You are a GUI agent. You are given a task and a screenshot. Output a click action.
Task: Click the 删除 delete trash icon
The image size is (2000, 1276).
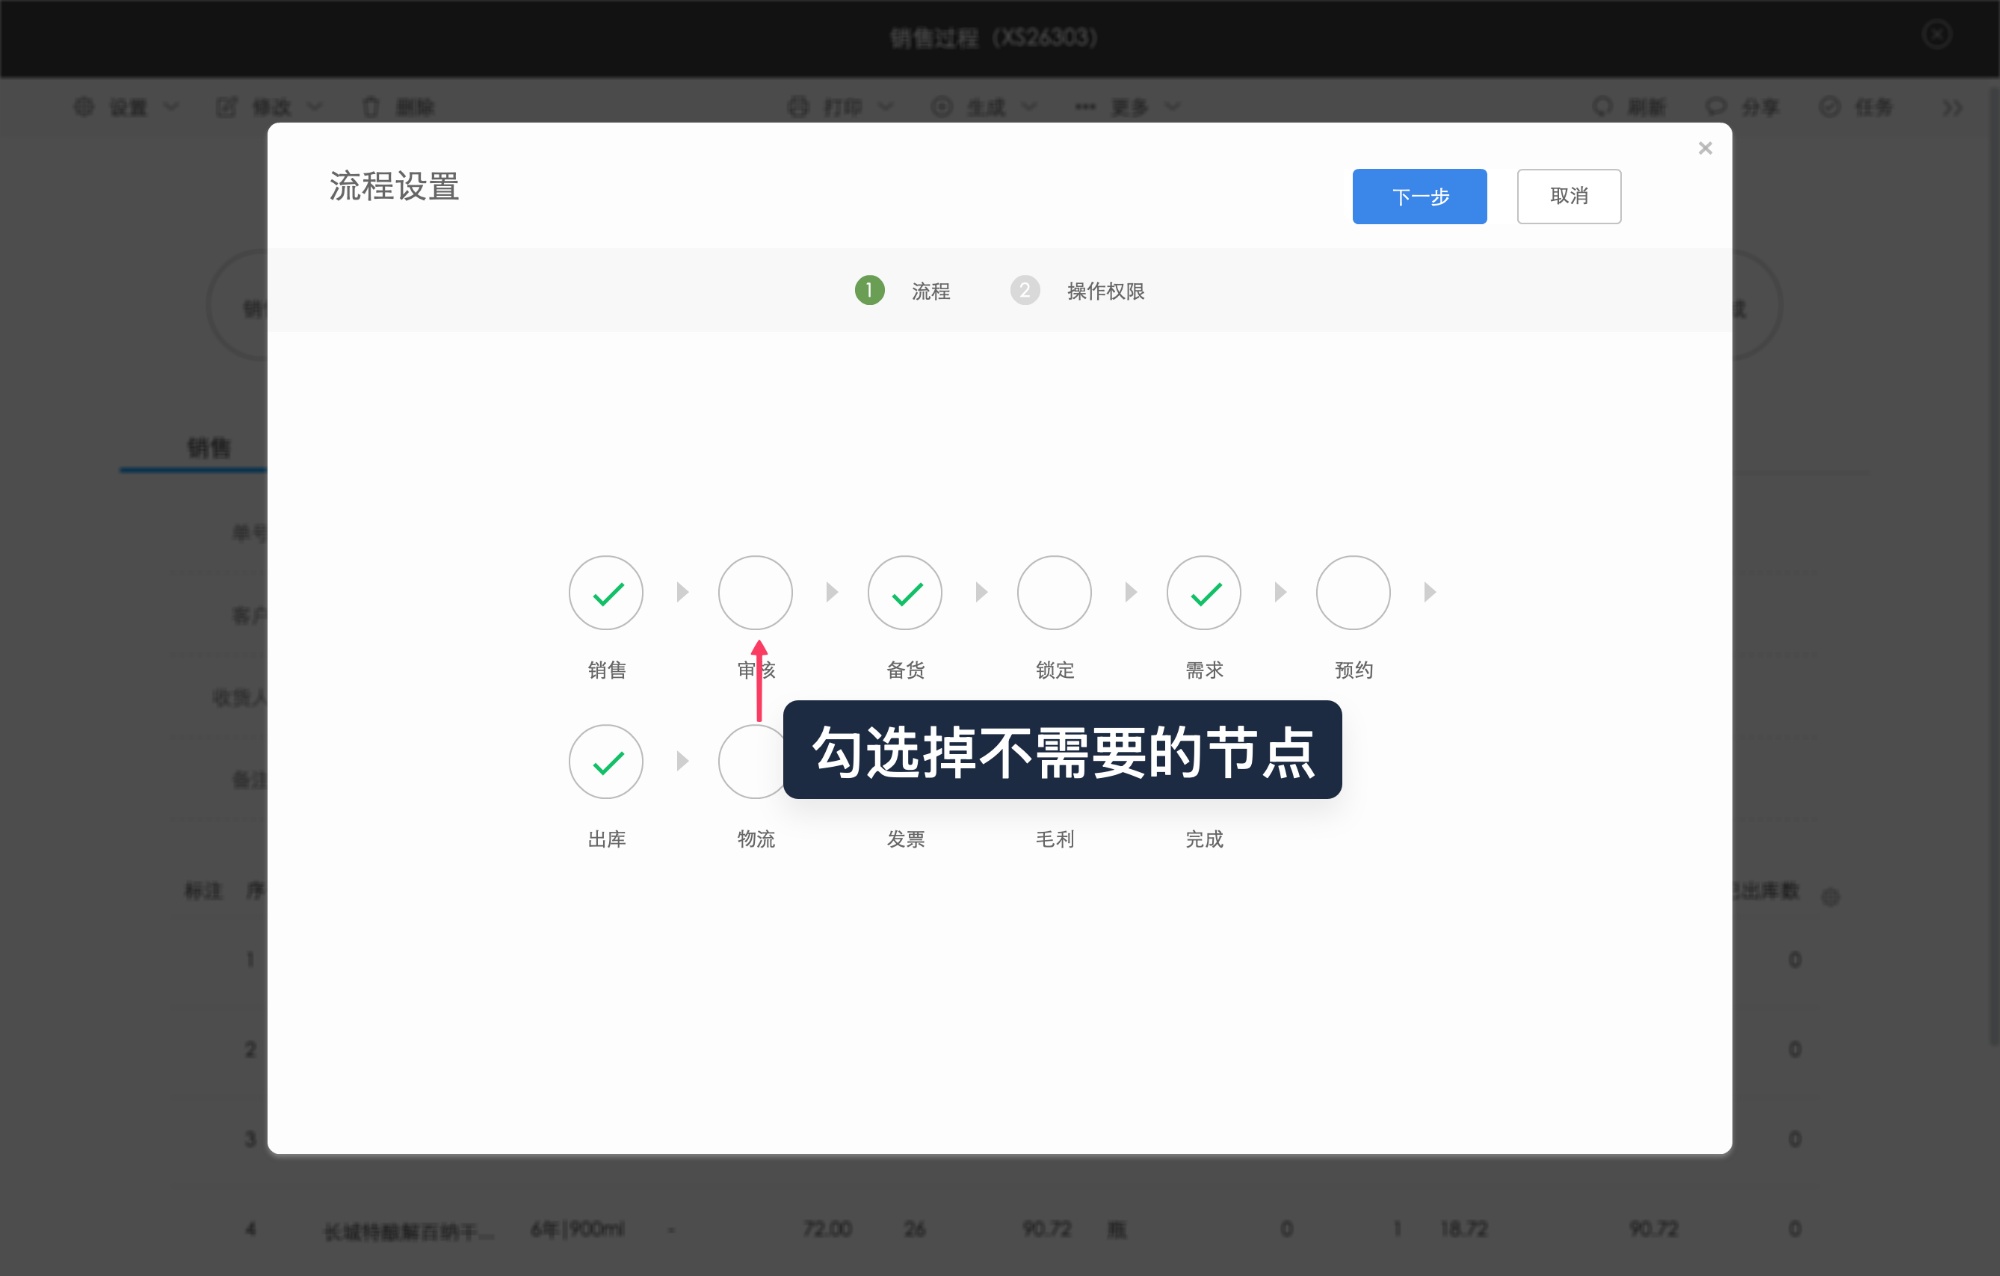click(x=370, y=106)
